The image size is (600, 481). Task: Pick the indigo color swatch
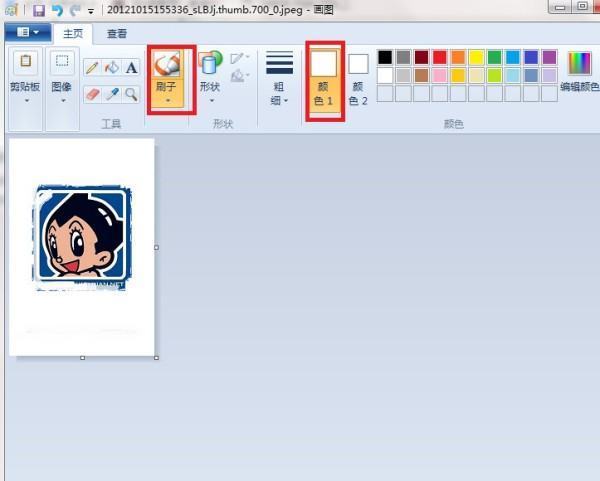[531, 57]
